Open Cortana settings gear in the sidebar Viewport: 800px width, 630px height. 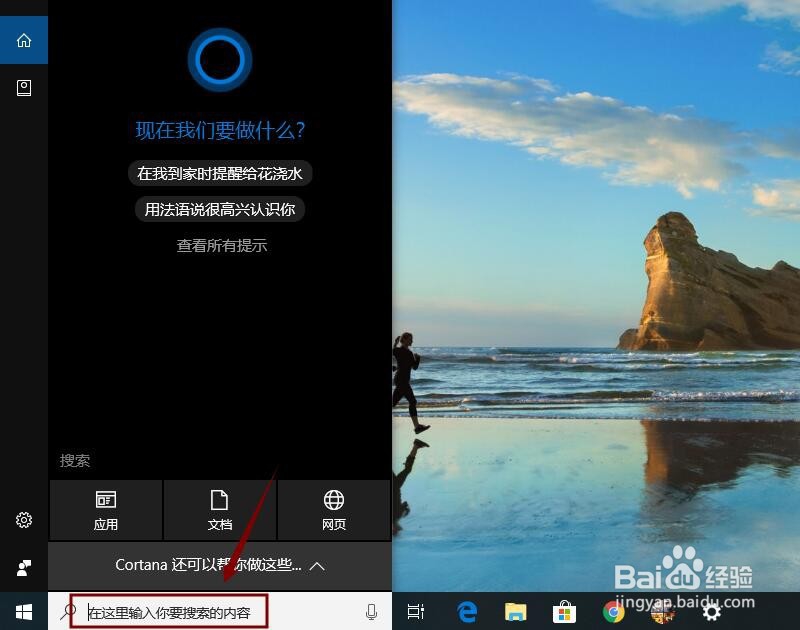coord(24,520)
